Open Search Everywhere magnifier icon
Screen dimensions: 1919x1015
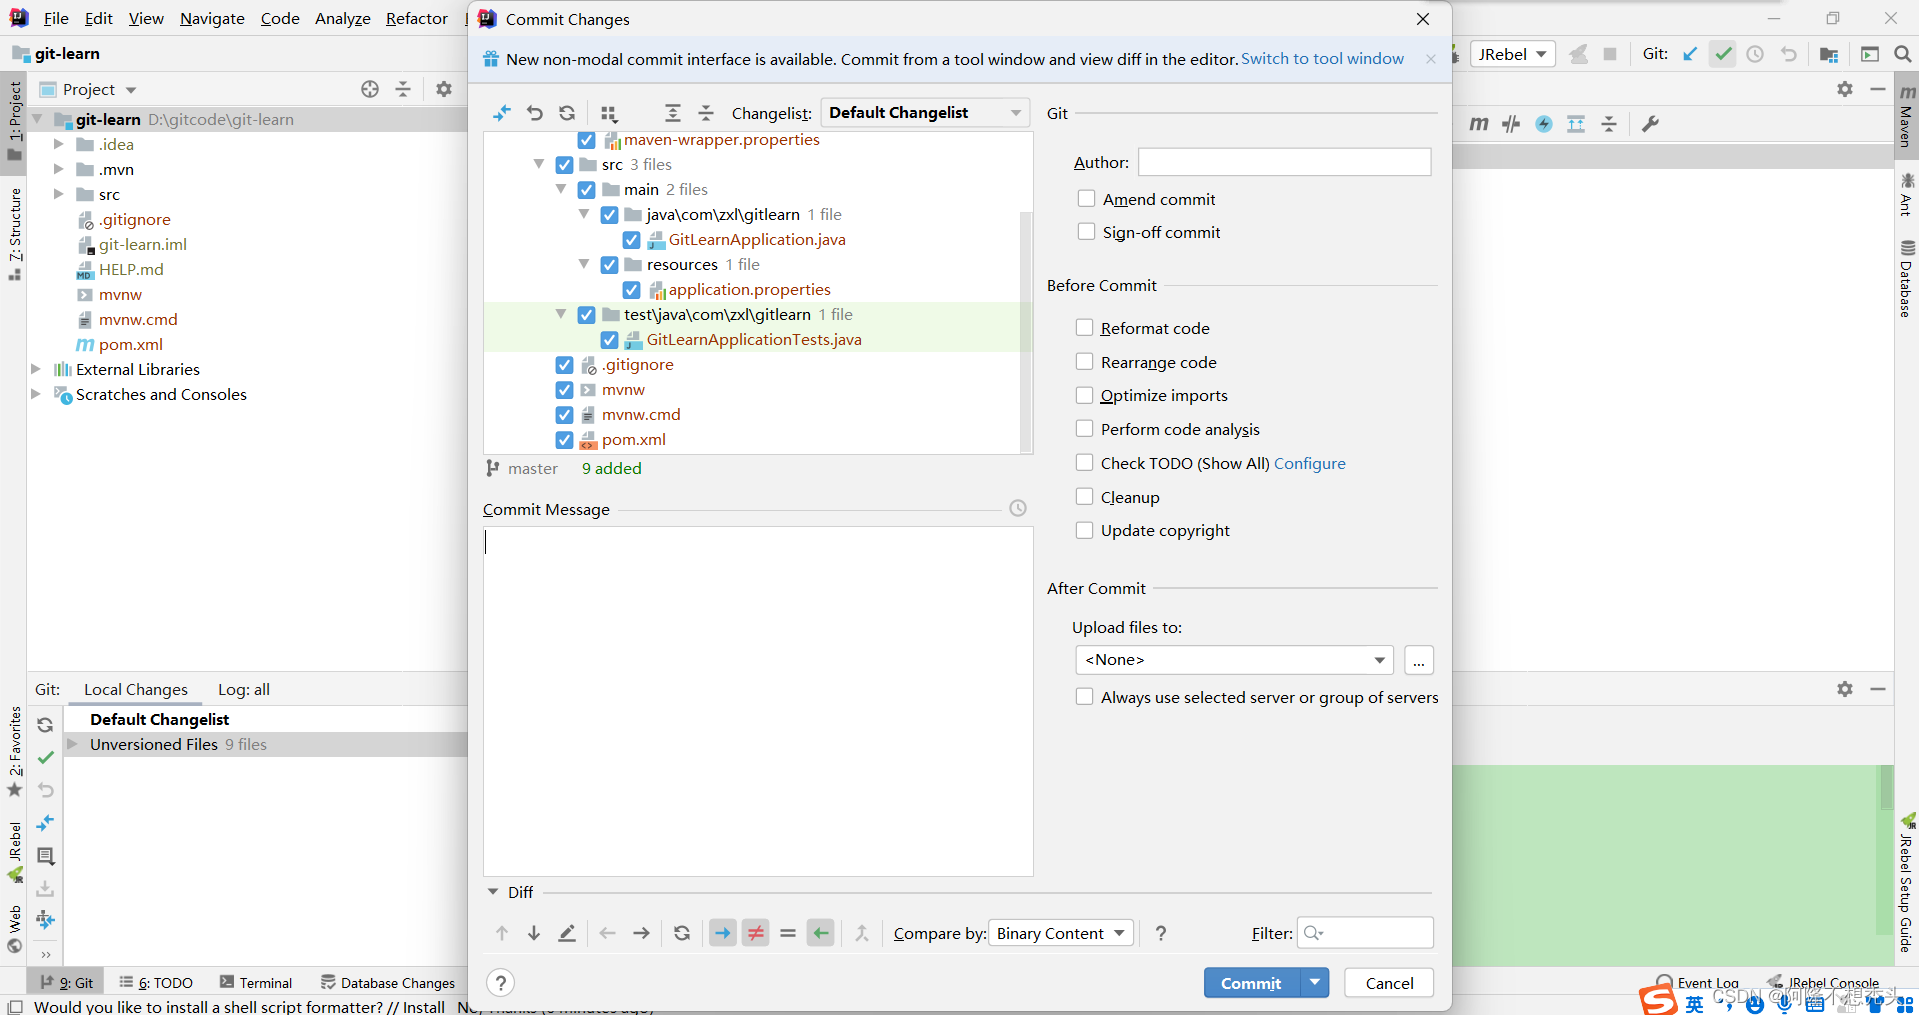(x=1903, y=54)
